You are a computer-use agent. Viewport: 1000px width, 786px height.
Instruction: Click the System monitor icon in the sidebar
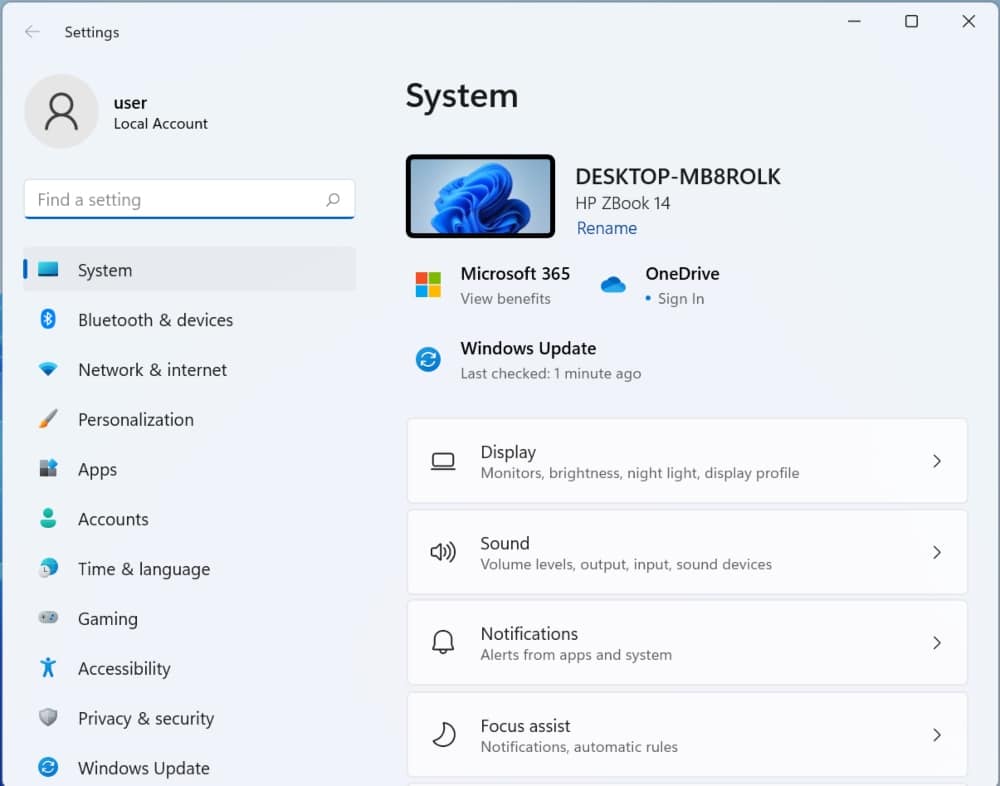pos(48,269)
